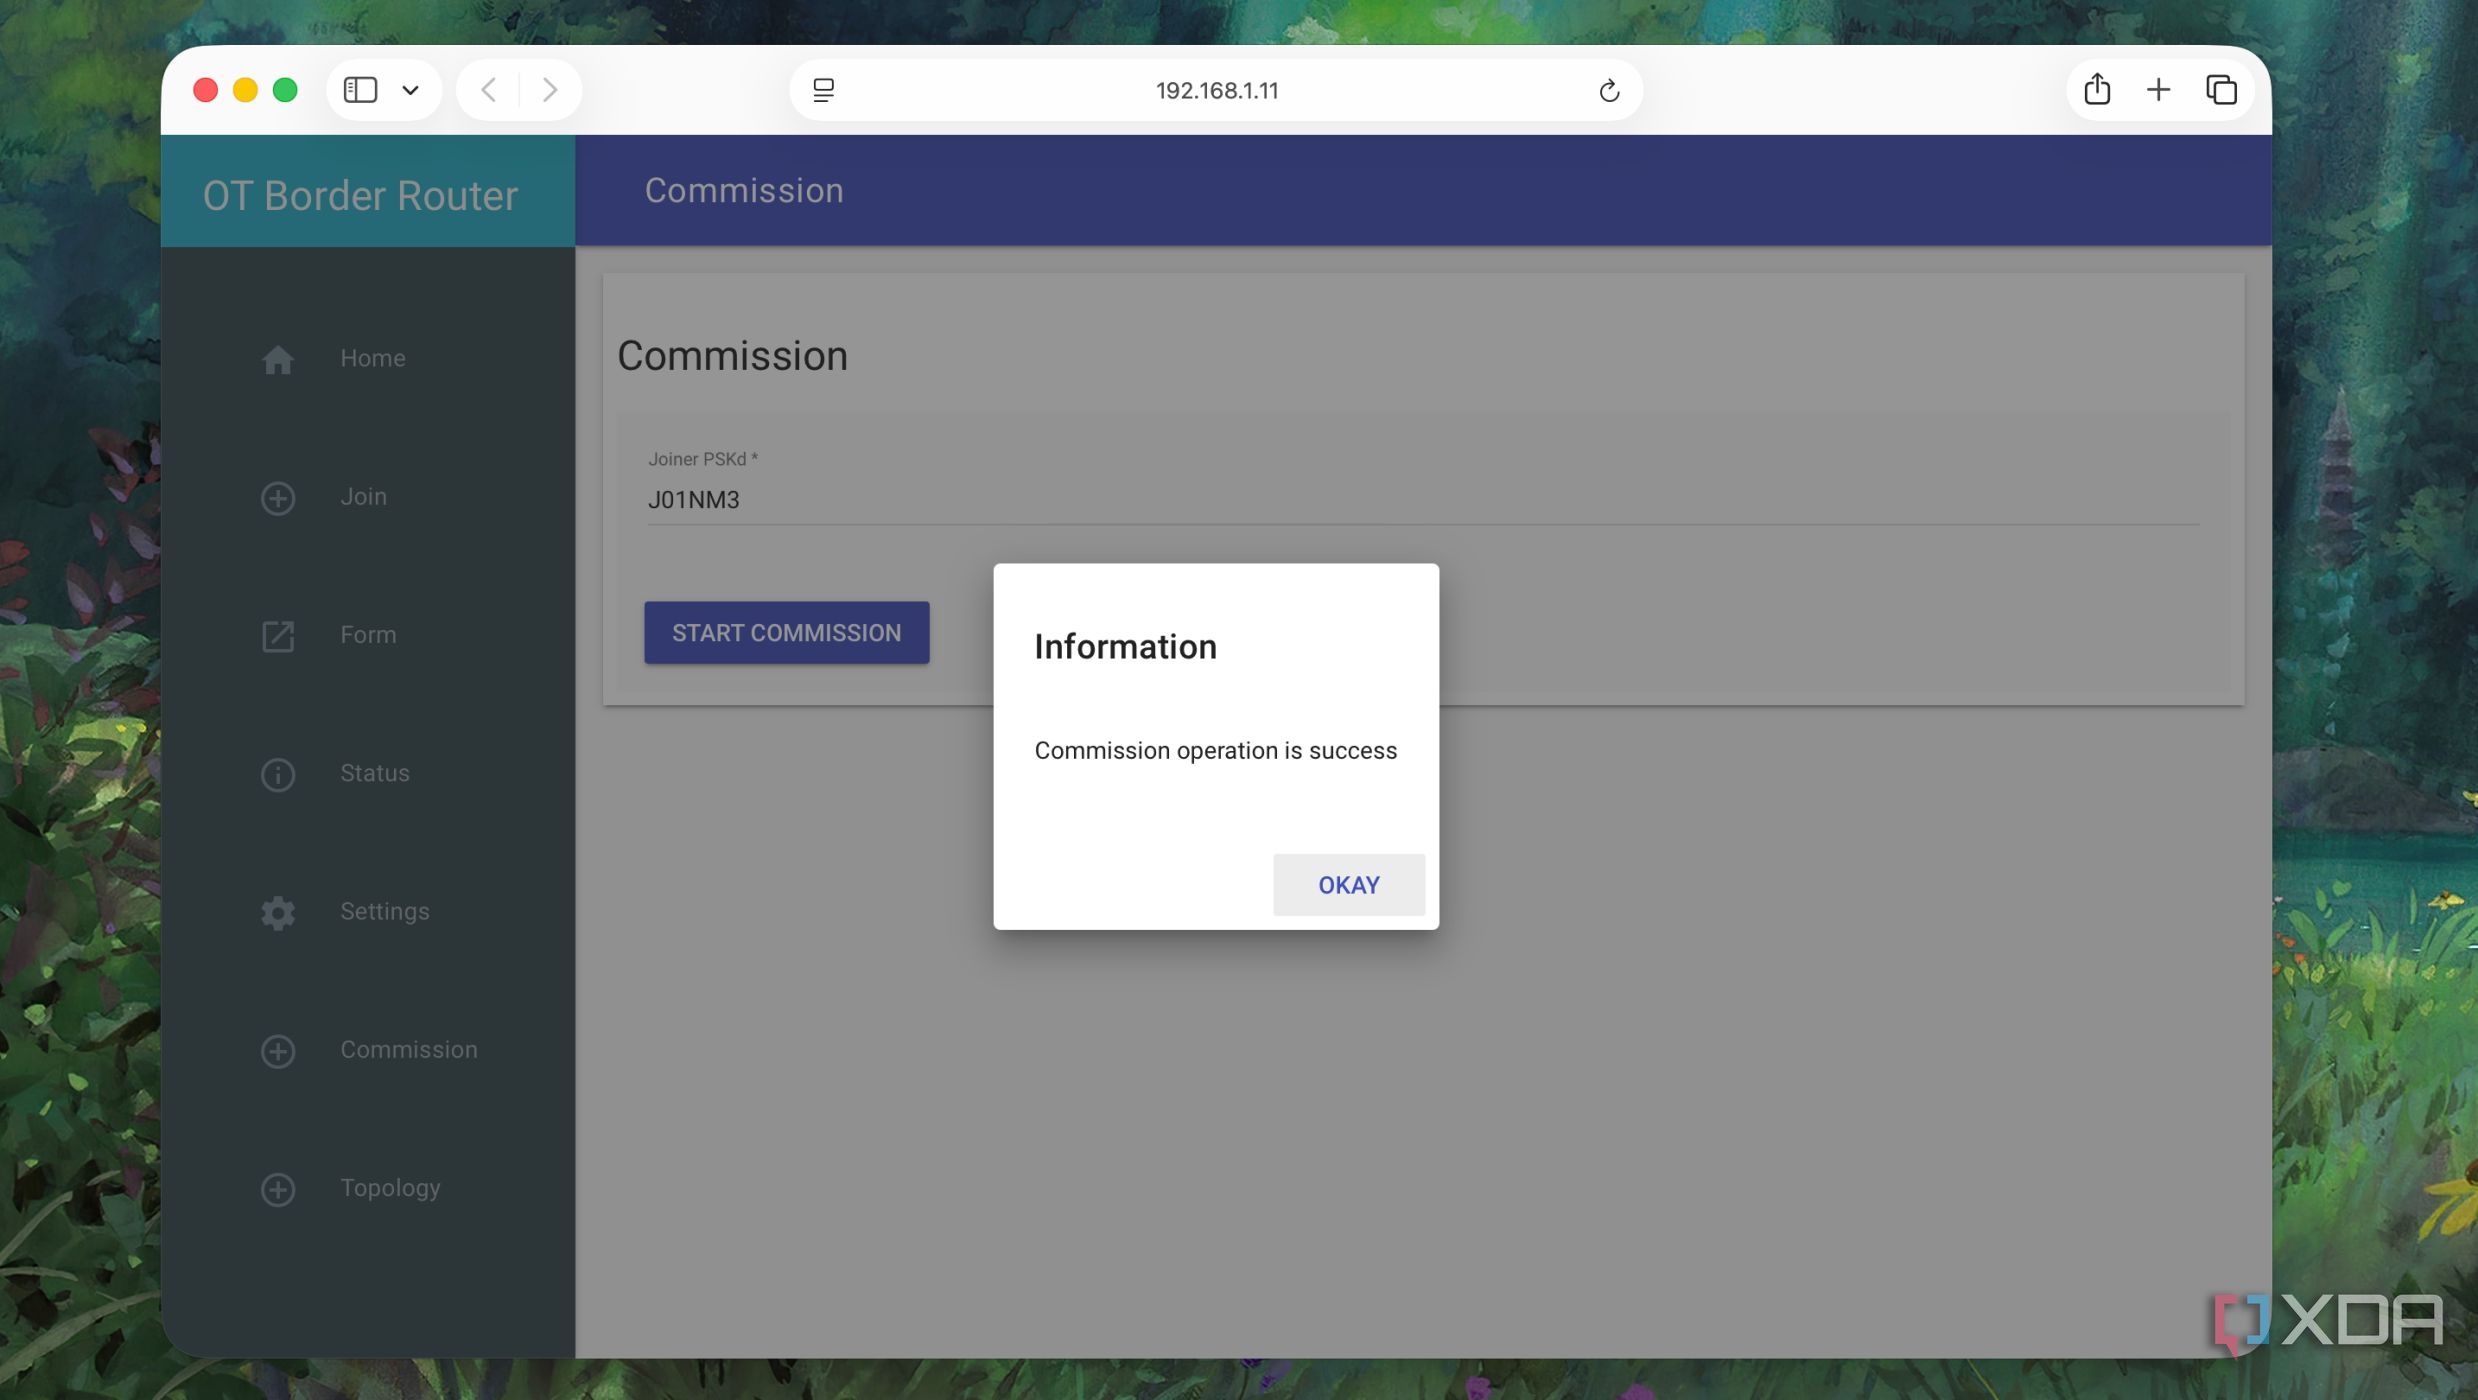Click the Information dialog heading
Image resolution: width=2478 pixels, height=1400 pixels.
(x=1125, y=646)
